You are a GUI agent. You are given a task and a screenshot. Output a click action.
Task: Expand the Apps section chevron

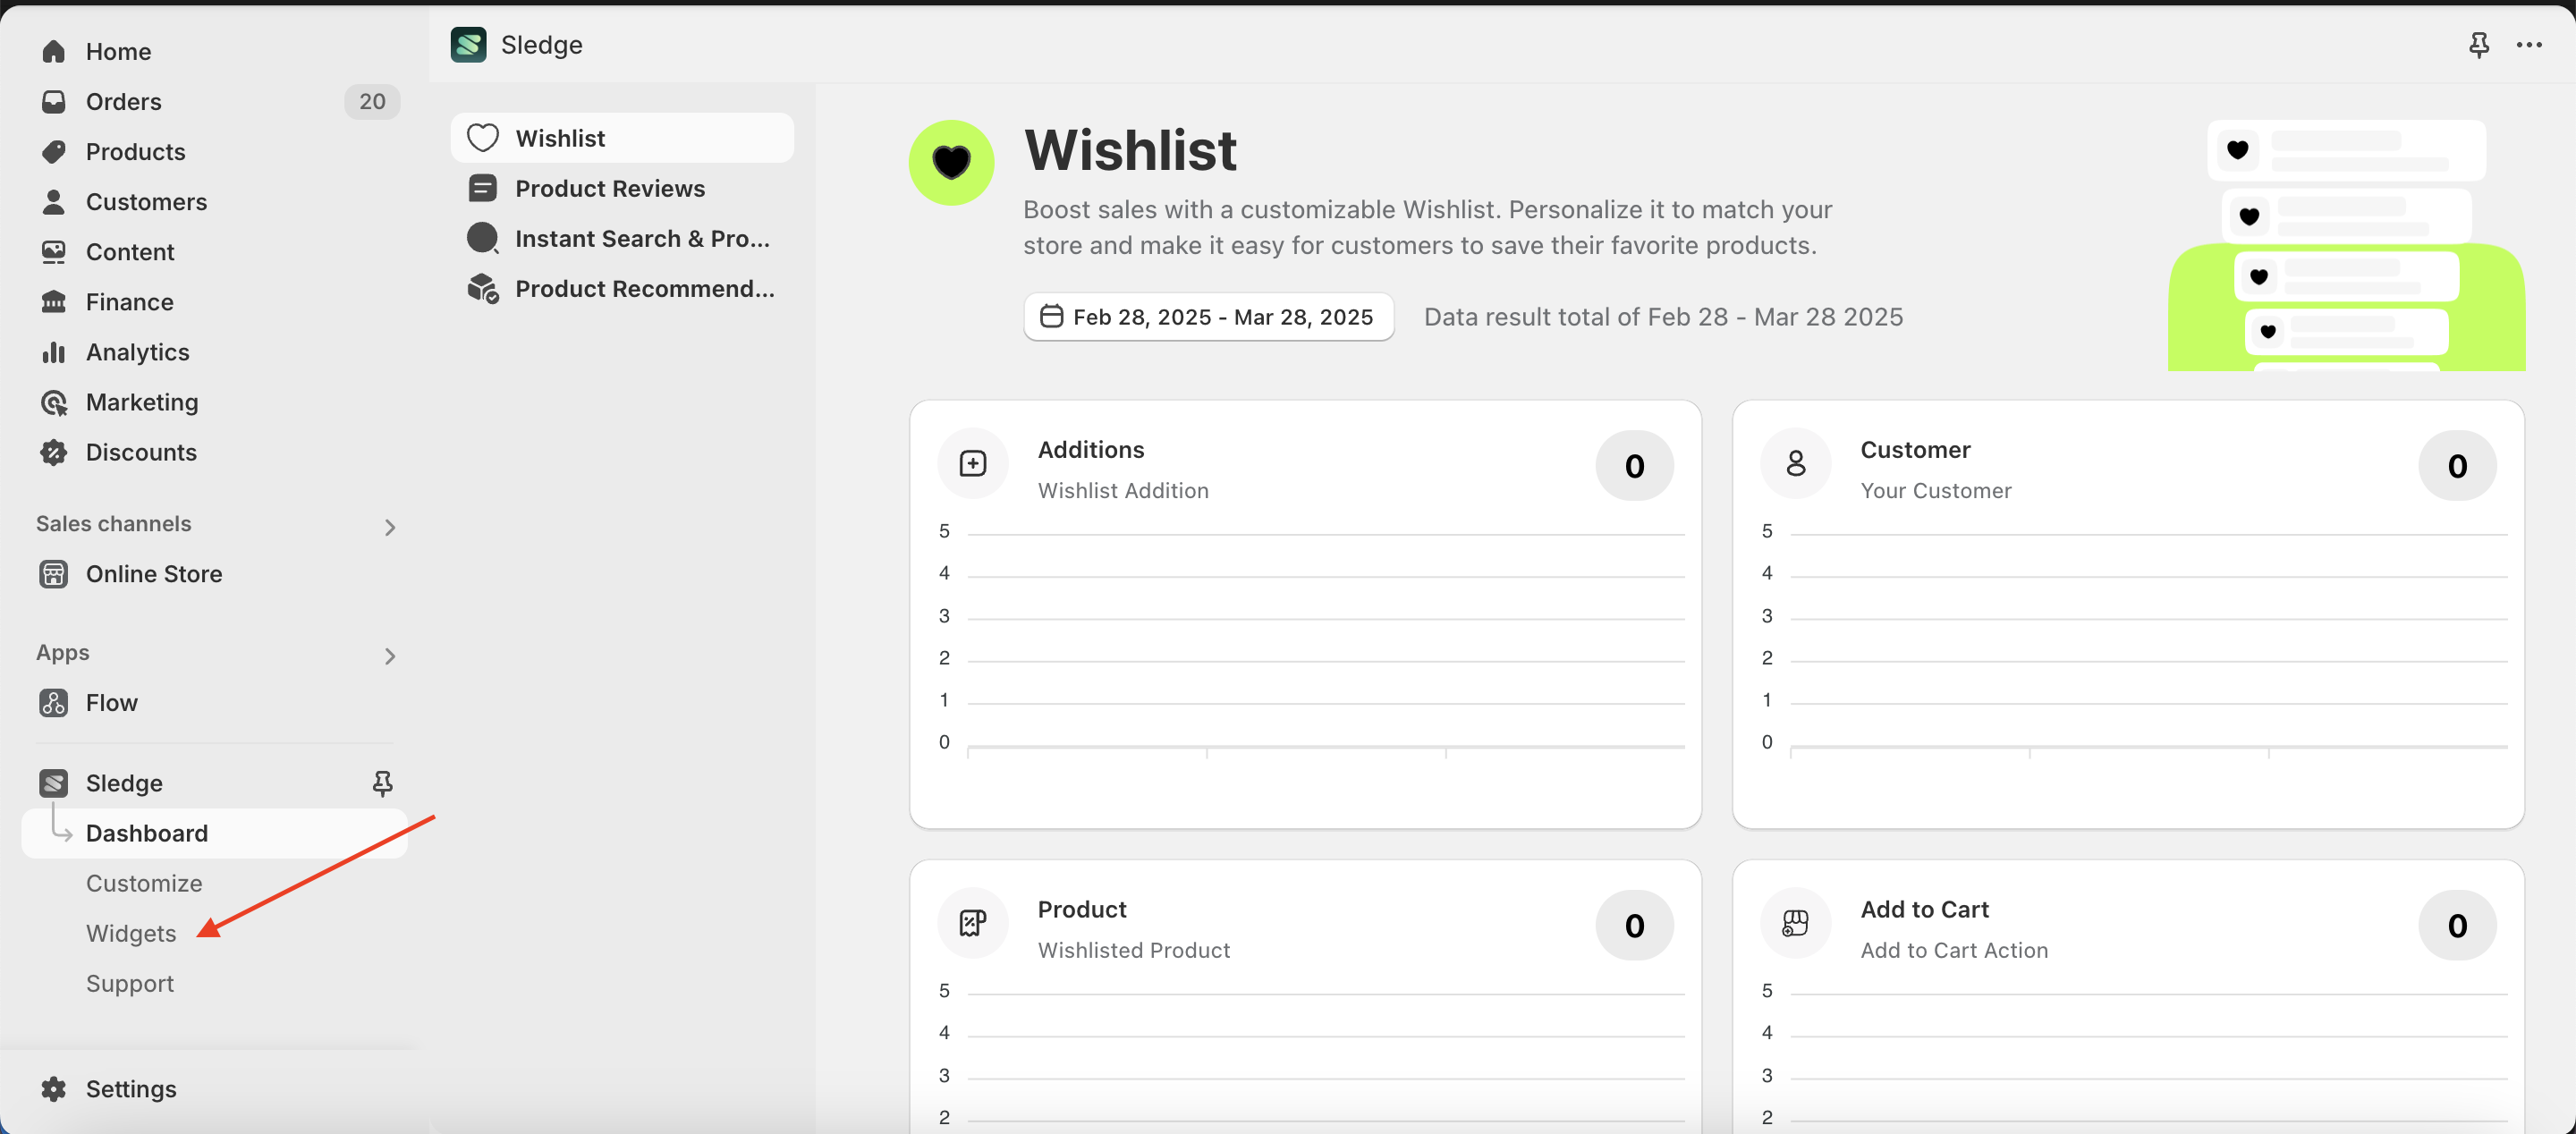point(390,656)
